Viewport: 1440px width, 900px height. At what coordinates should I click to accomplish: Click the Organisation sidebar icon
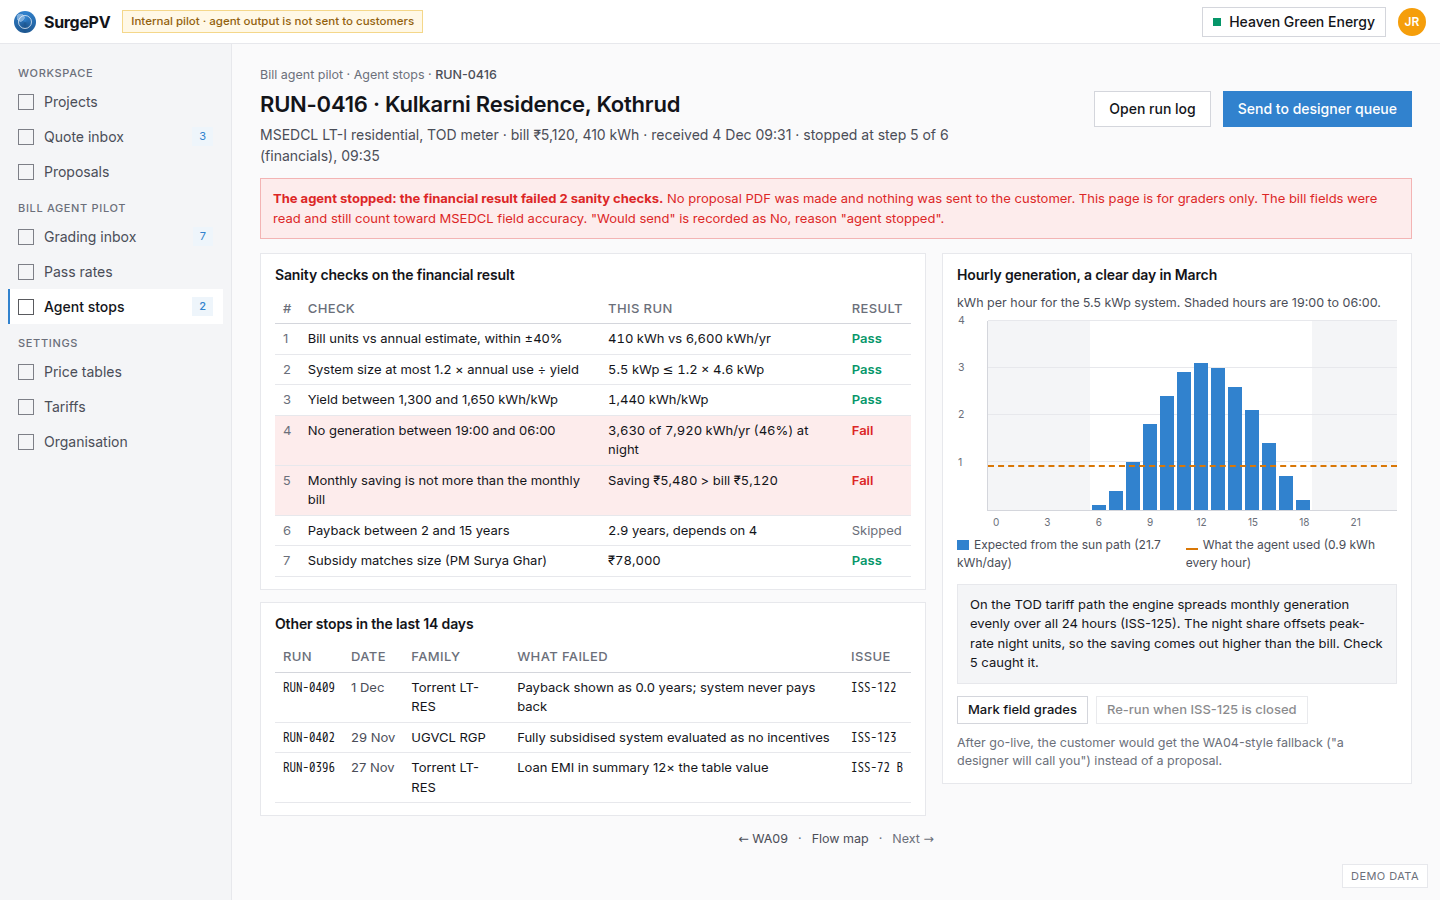point(26,442)
